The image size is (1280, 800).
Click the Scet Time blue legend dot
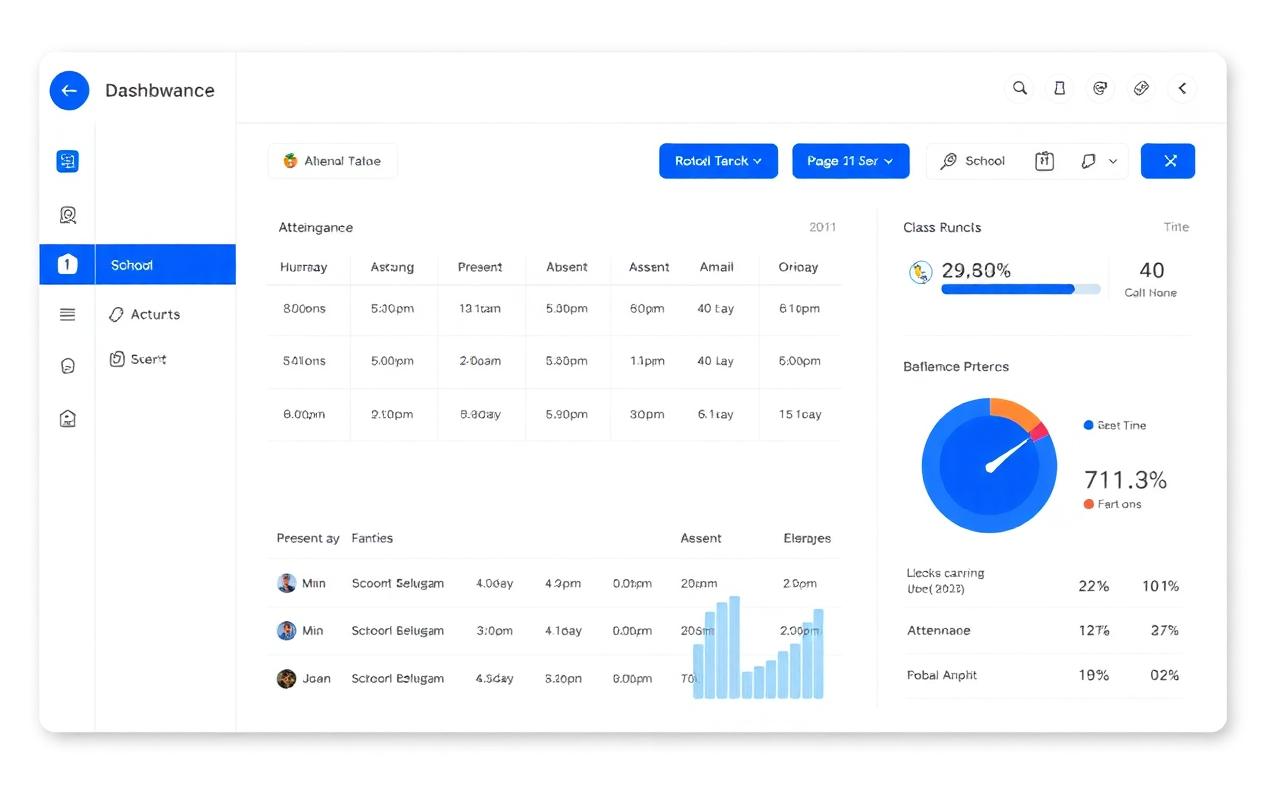click(x=1088, y=425)
